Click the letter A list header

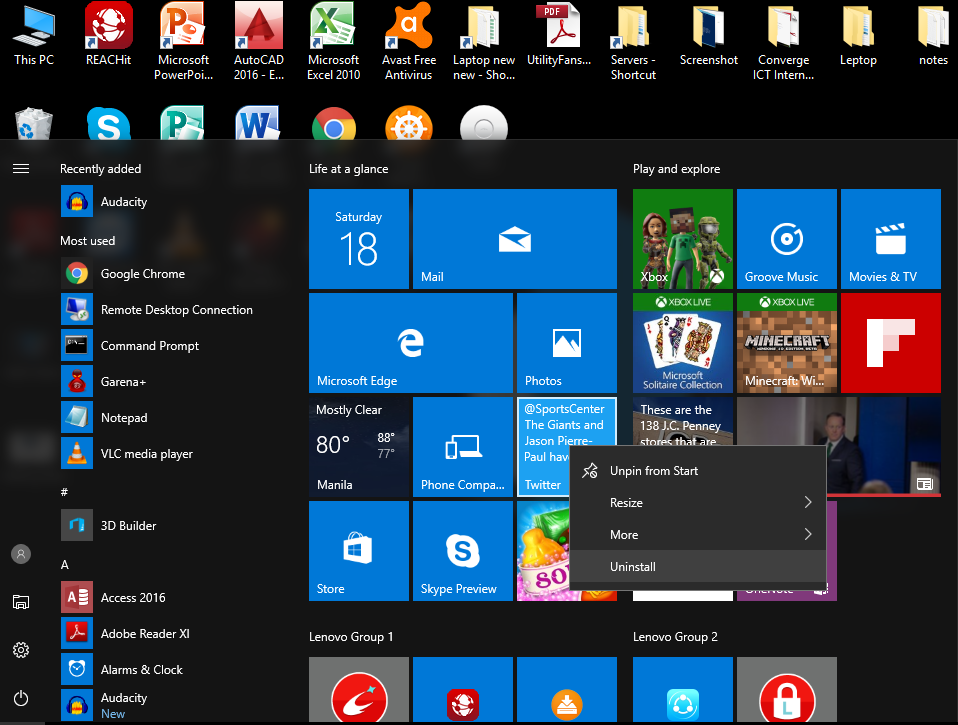(x=65, y=565)
